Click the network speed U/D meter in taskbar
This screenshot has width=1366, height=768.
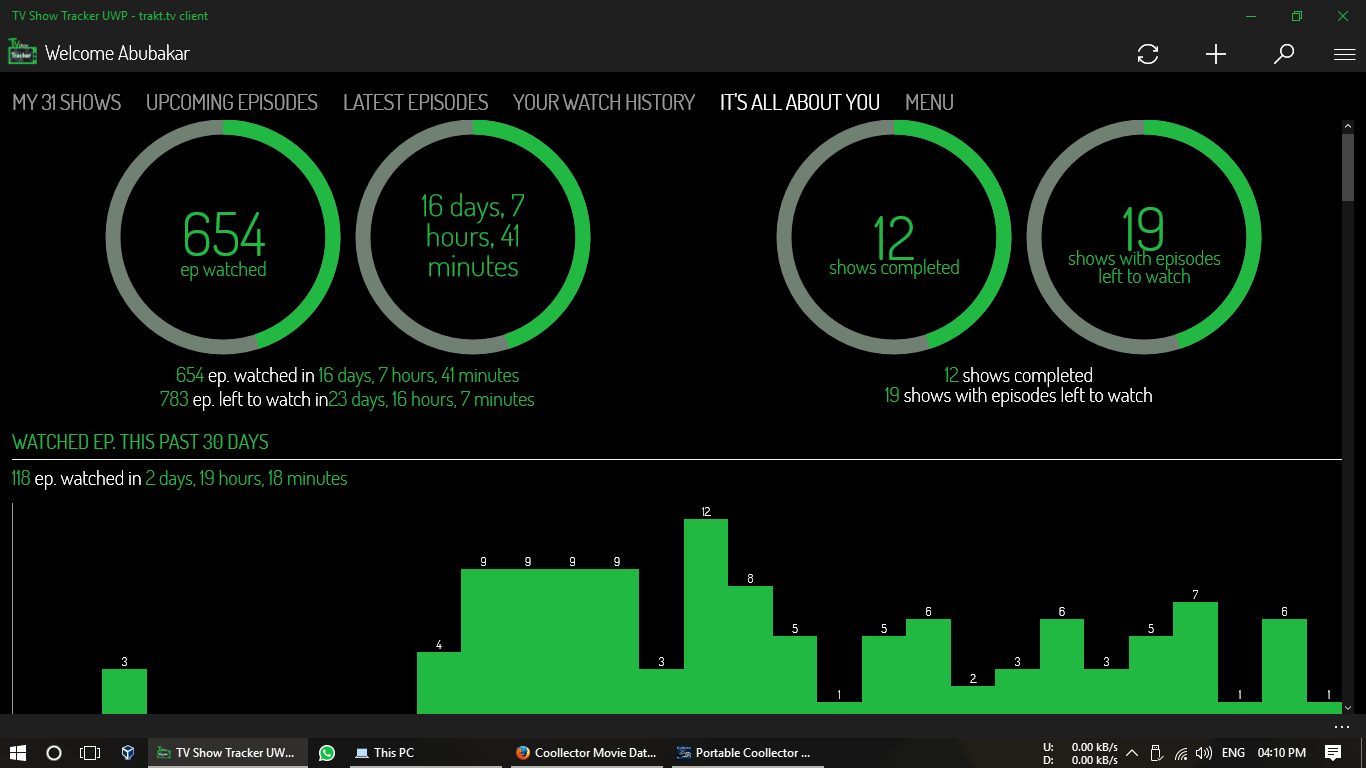click(x=1082, y=753)
